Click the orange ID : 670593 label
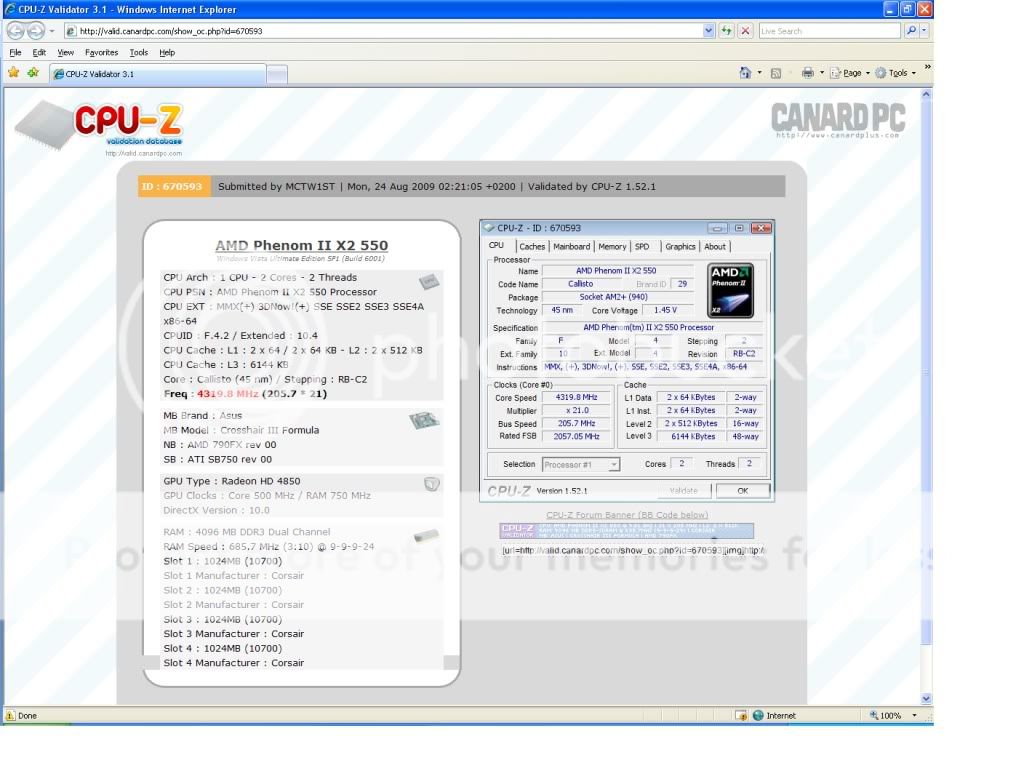Screen dimensions: 1024x768 point(172,186)
